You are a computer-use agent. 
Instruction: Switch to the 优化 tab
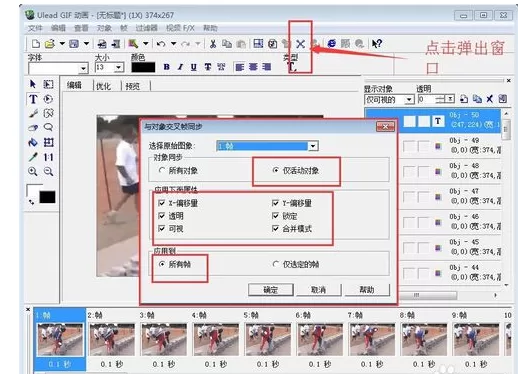pos(103,86)
